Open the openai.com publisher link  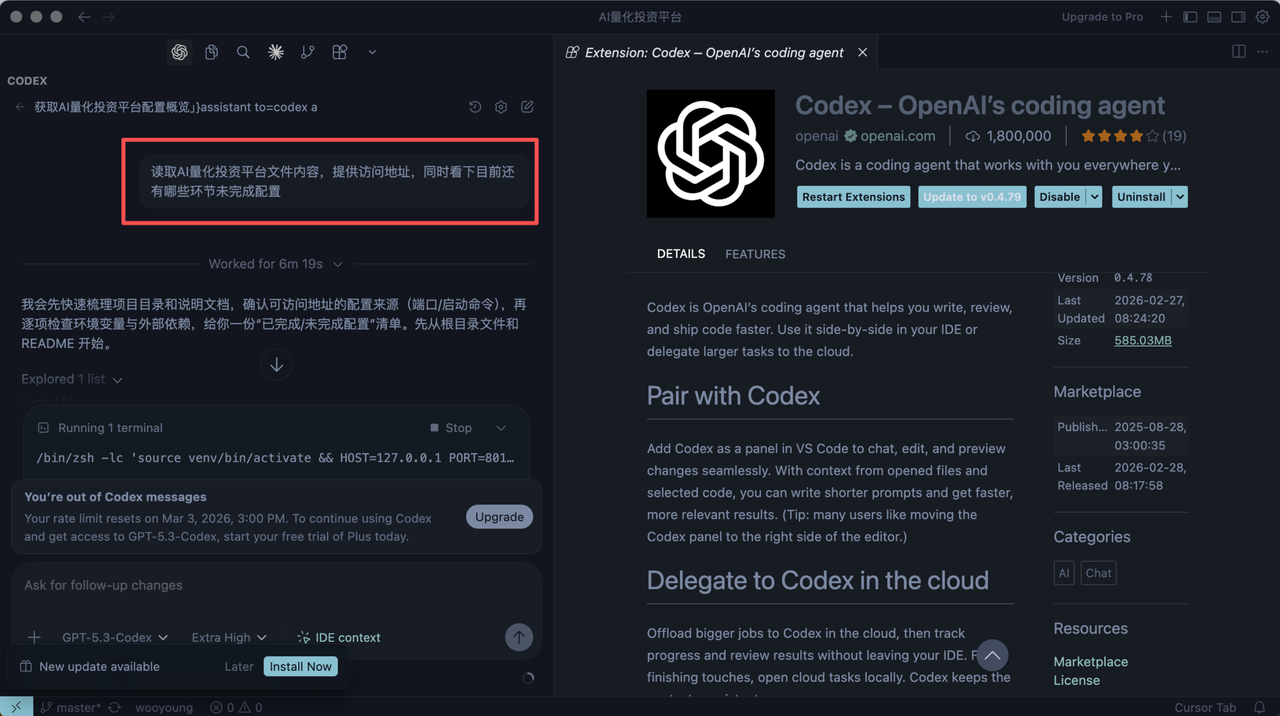click(x=897, y=136)
